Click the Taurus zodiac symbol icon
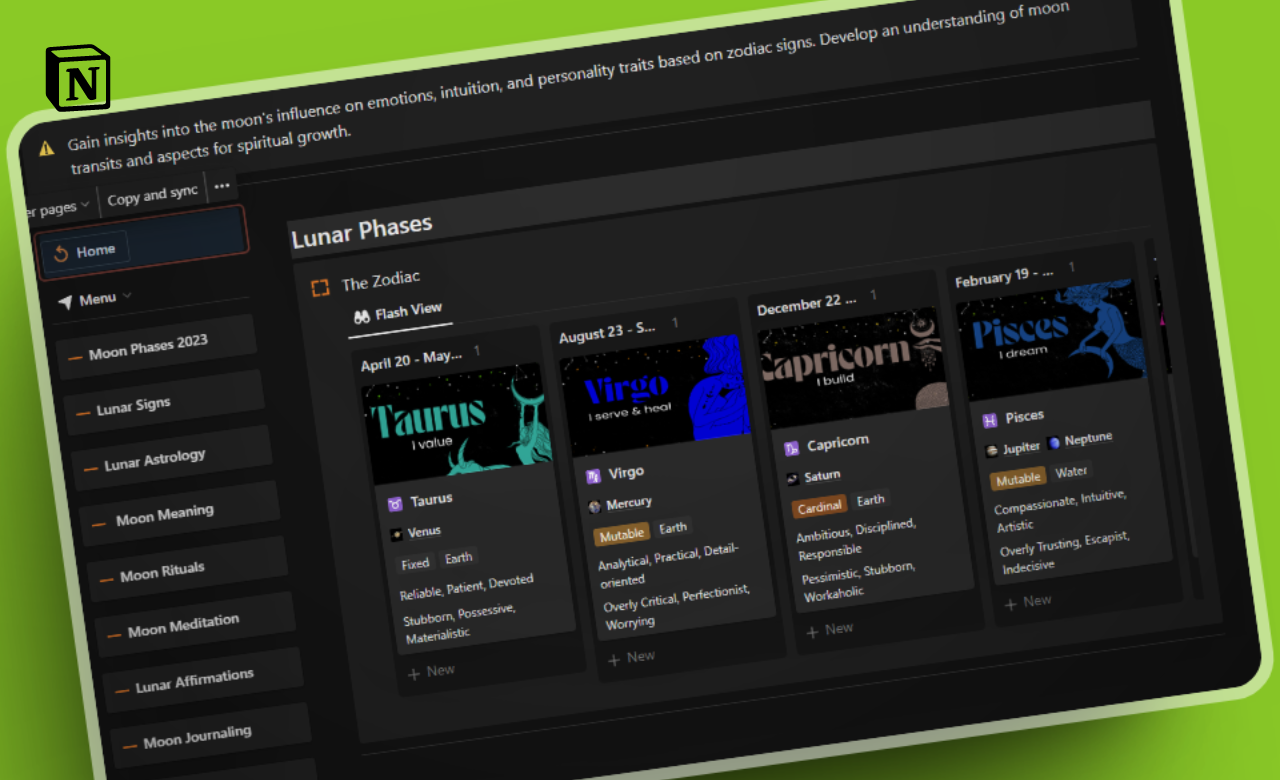The image size is (1280, 780). point(394,504)
